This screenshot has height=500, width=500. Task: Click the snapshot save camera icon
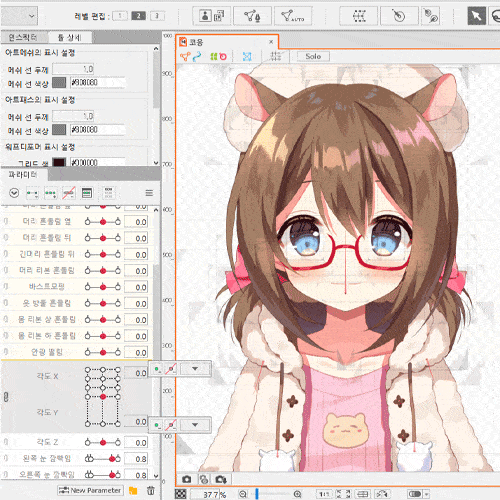(221, 479)
